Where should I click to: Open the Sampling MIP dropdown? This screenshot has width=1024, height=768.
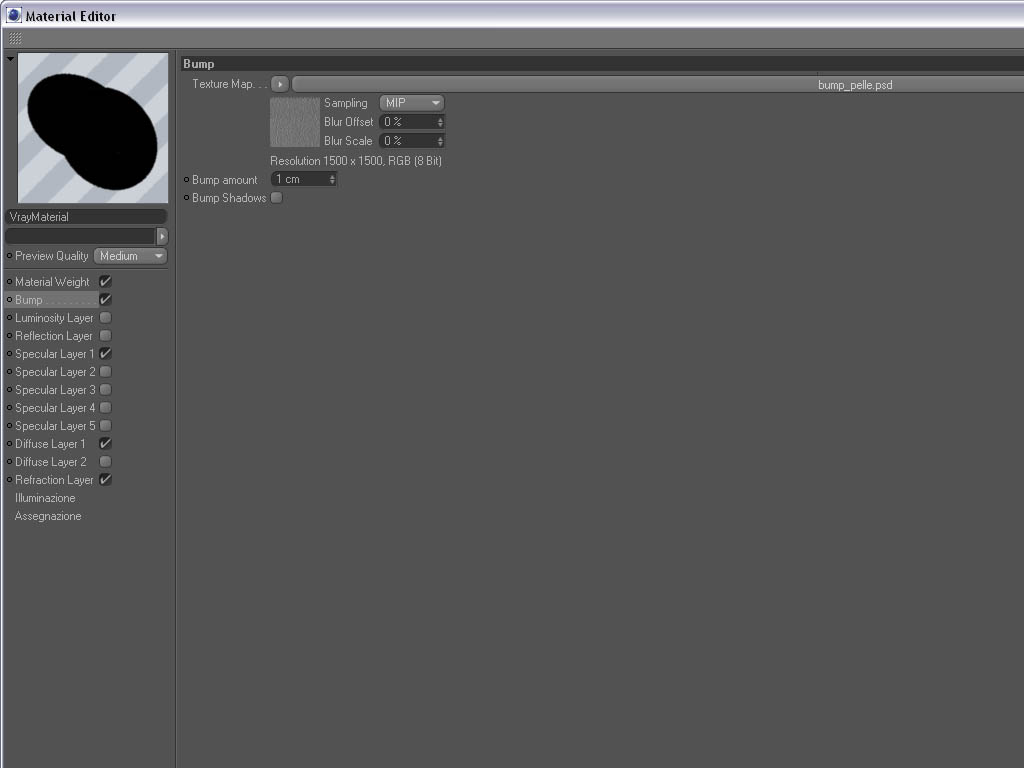click(x=411, y=103)
